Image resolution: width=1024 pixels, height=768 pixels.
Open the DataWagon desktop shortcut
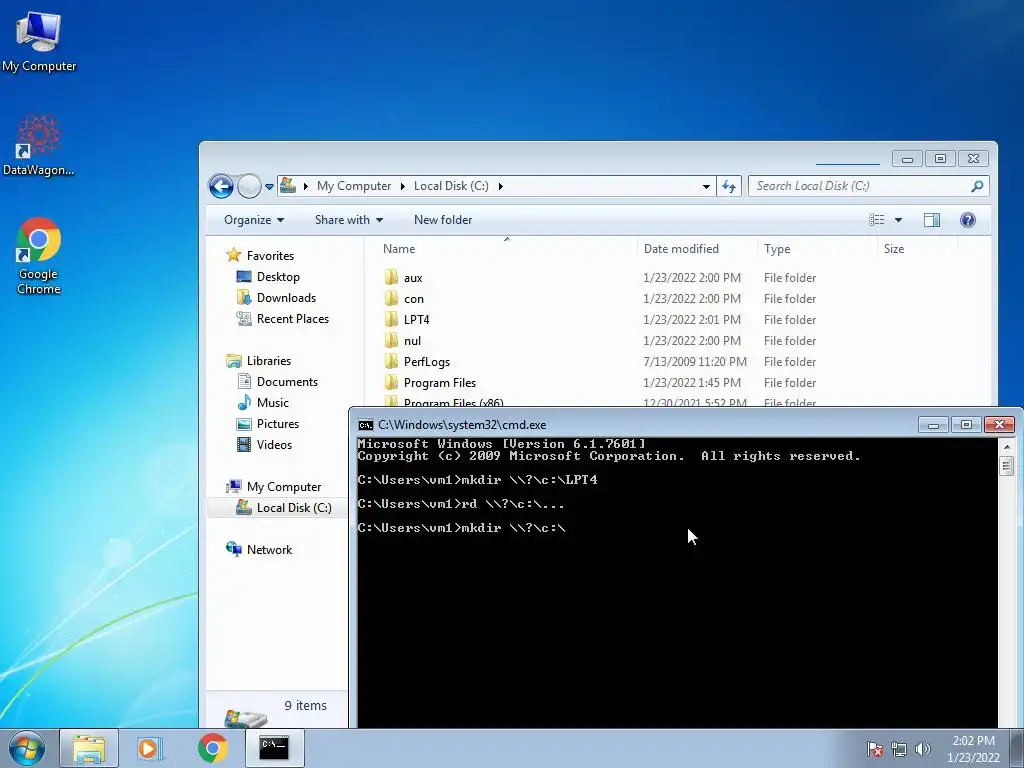tap(38, 146)
